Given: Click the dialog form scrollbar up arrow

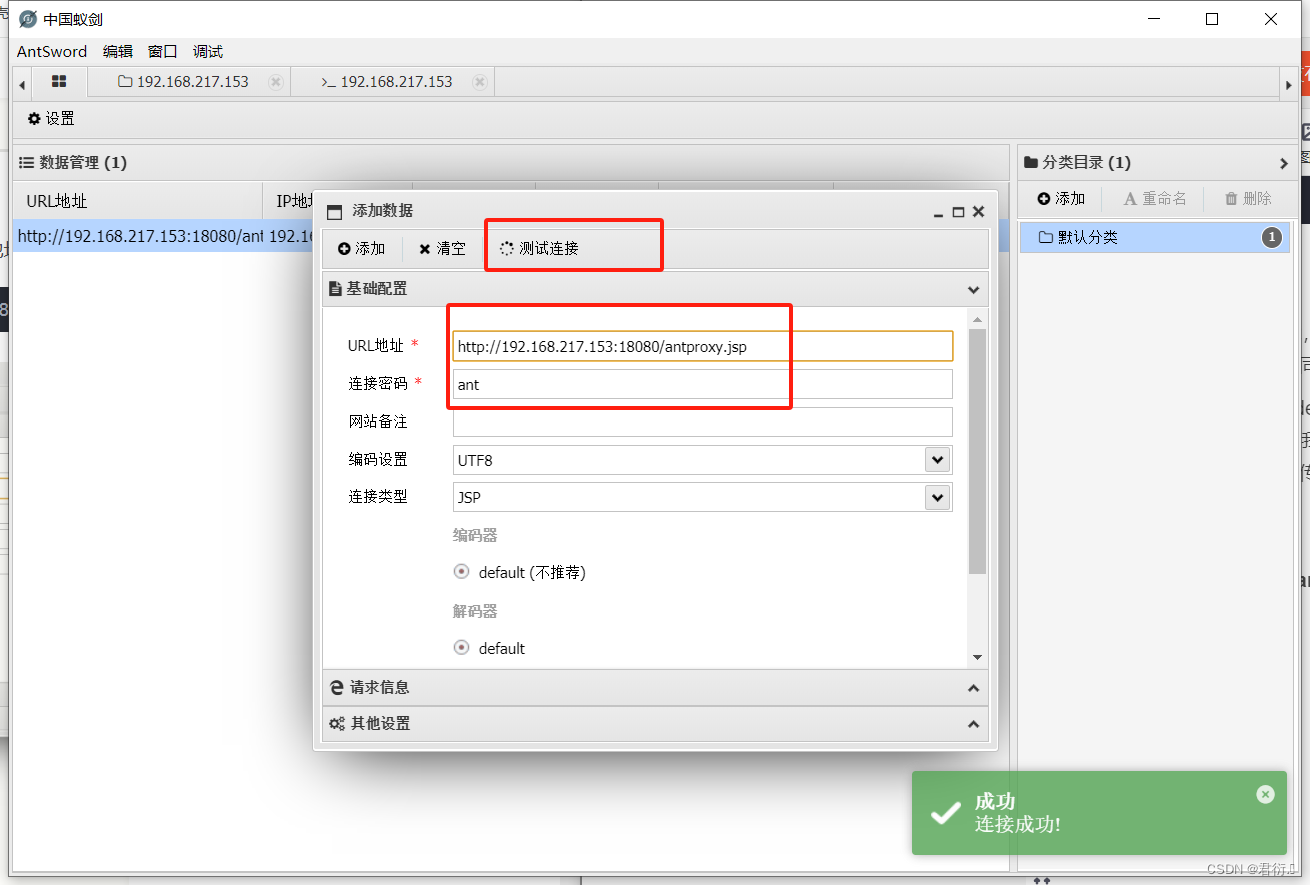Looking at the screenshot, I should tap(978, 320).
